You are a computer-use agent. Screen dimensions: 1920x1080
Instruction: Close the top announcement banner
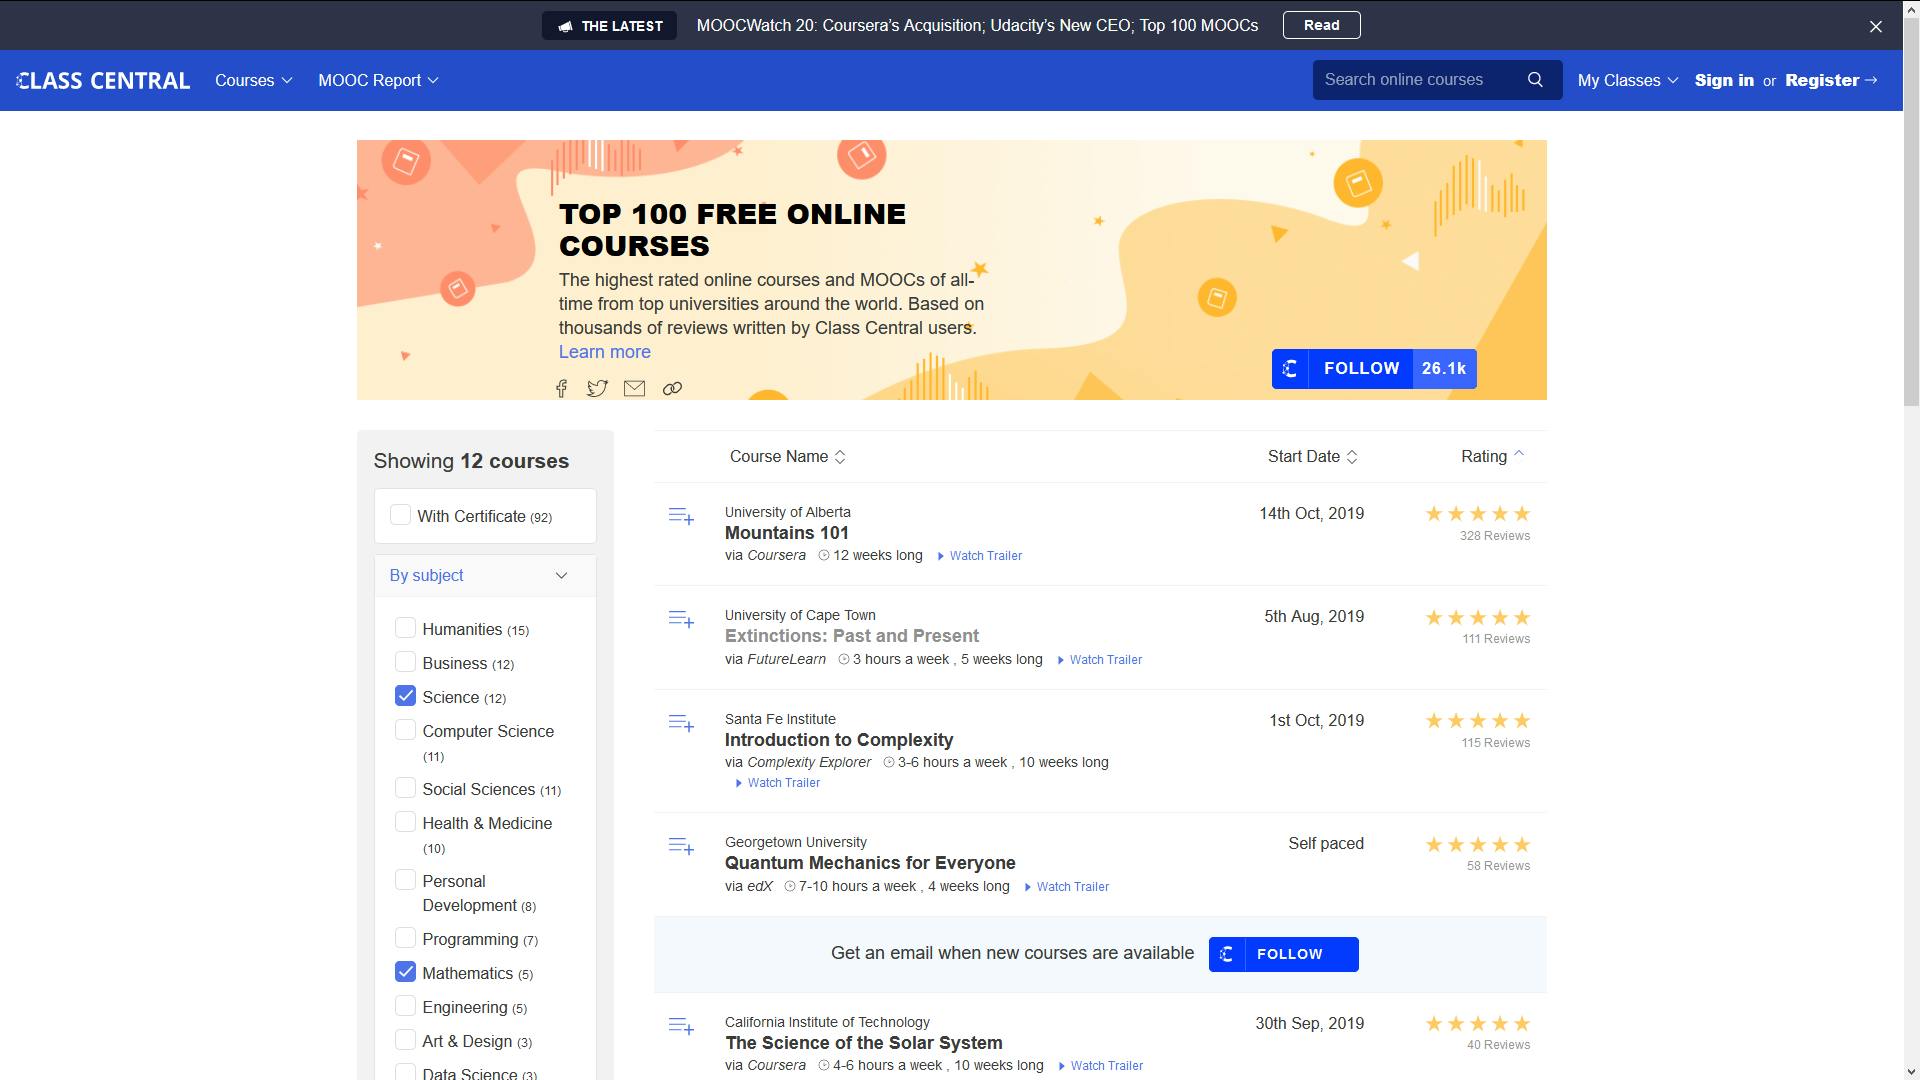pyautogui.click(x=1876, y=27)
